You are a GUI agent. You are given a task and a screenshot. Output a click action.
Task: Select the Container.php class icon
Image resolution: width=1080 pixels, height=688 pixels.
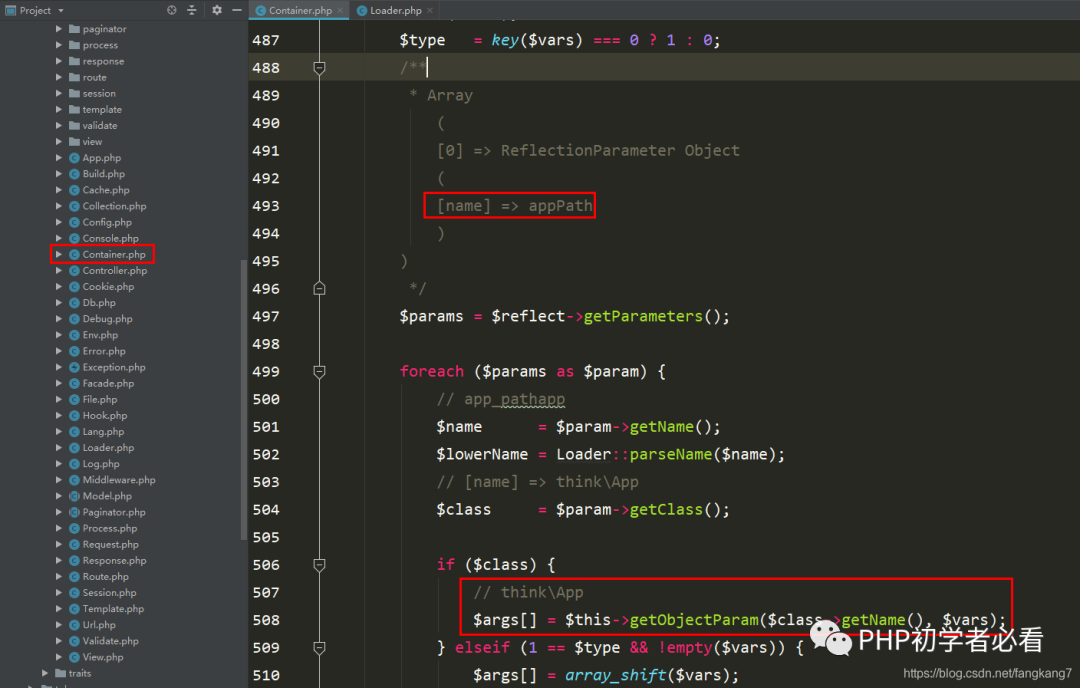(74, 254)
